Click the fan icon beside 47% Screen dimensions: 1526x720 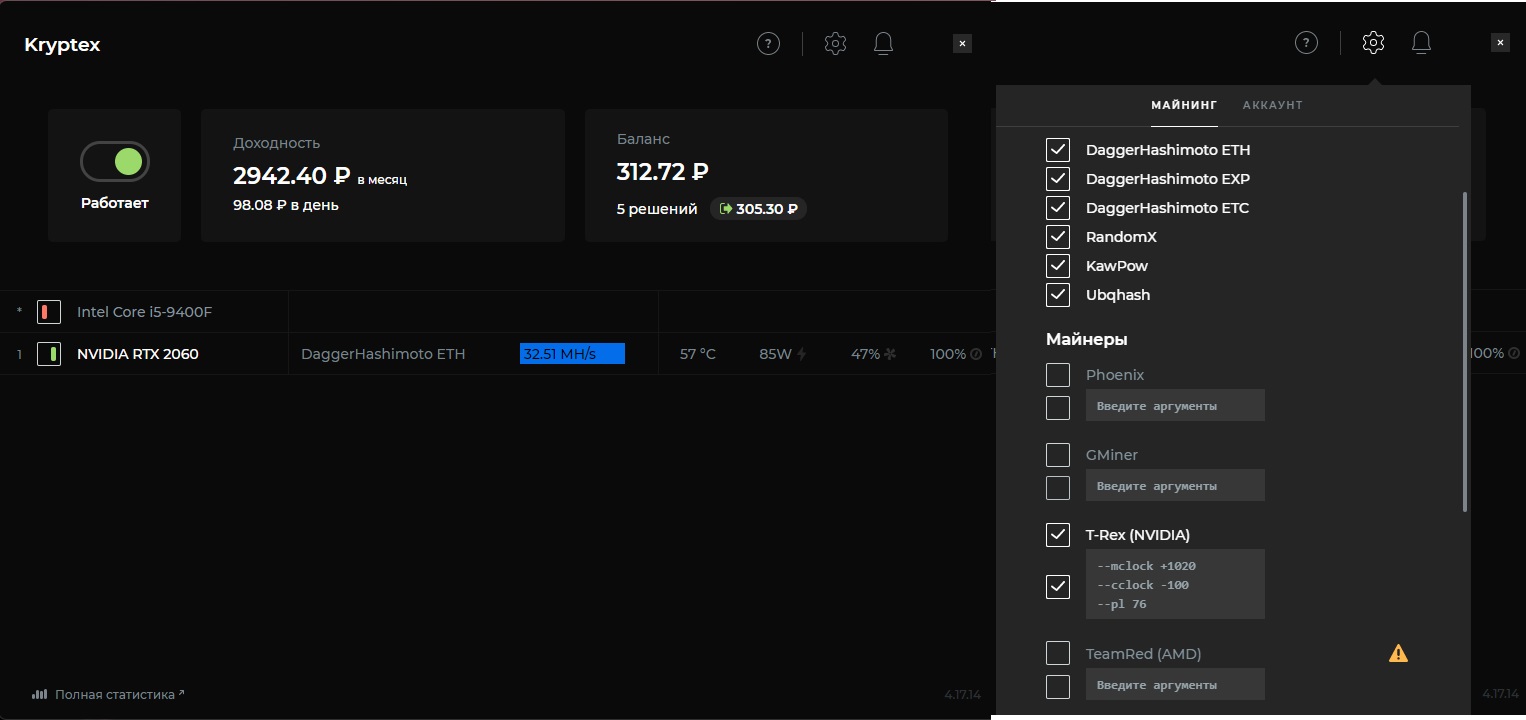[x=889, y=354]
